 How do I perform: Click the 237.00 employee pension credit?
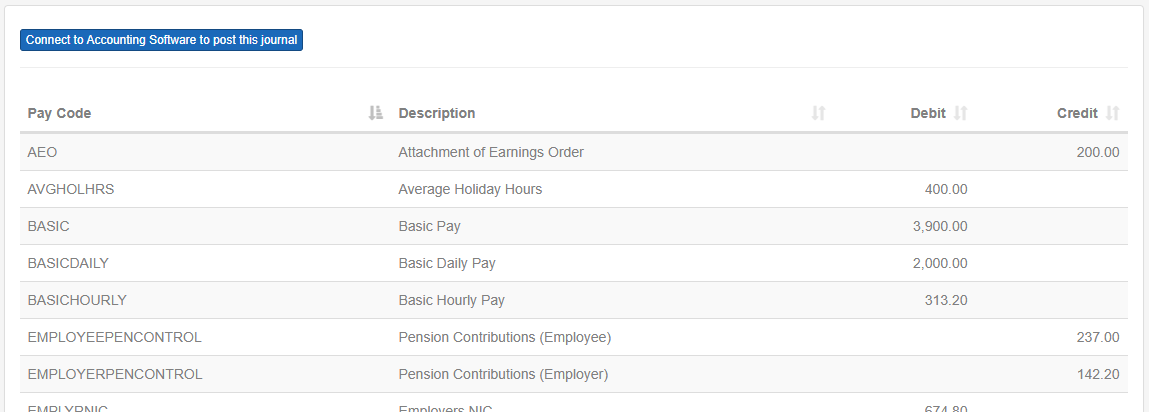[1098, 337]
